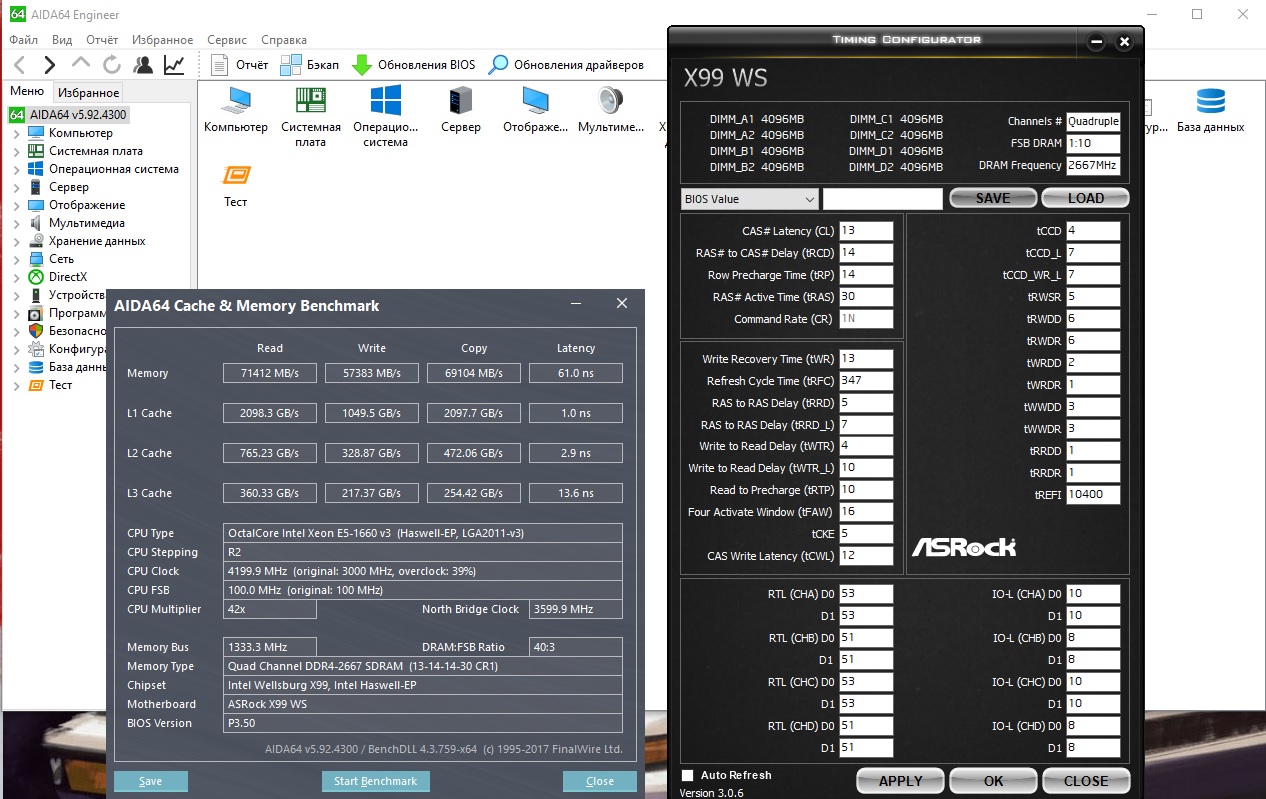Image resolution: width=1266 pixels, height=799 pixels.
Task: Open the Тест benchmark icon in main pane
Action: pyautogui.click(x=236, y=185)
